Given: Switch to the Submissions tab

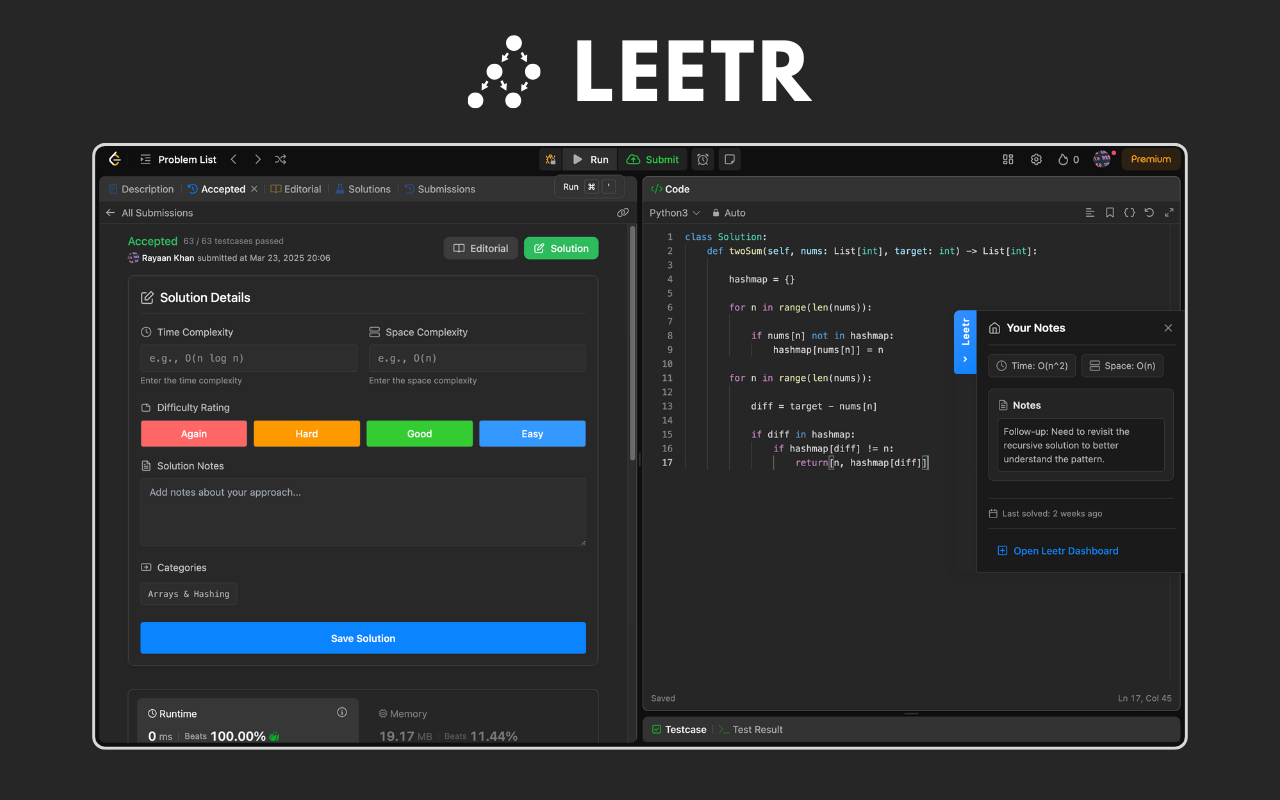Looking at the screenshot, I should [439, 189].
